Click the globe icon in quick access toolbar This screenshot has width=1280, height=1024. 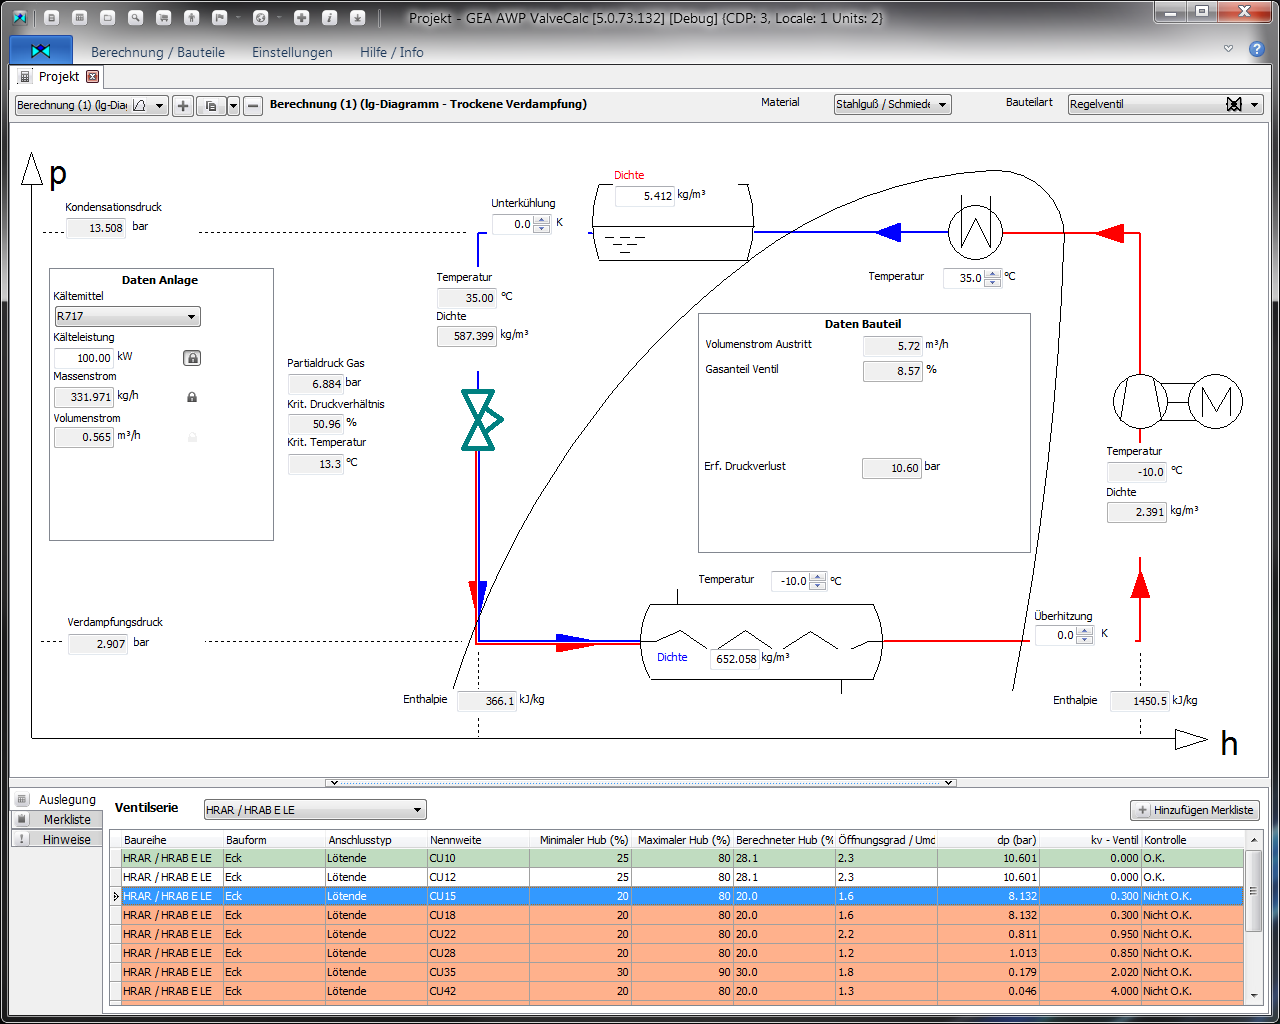click(x=261, y=17)
